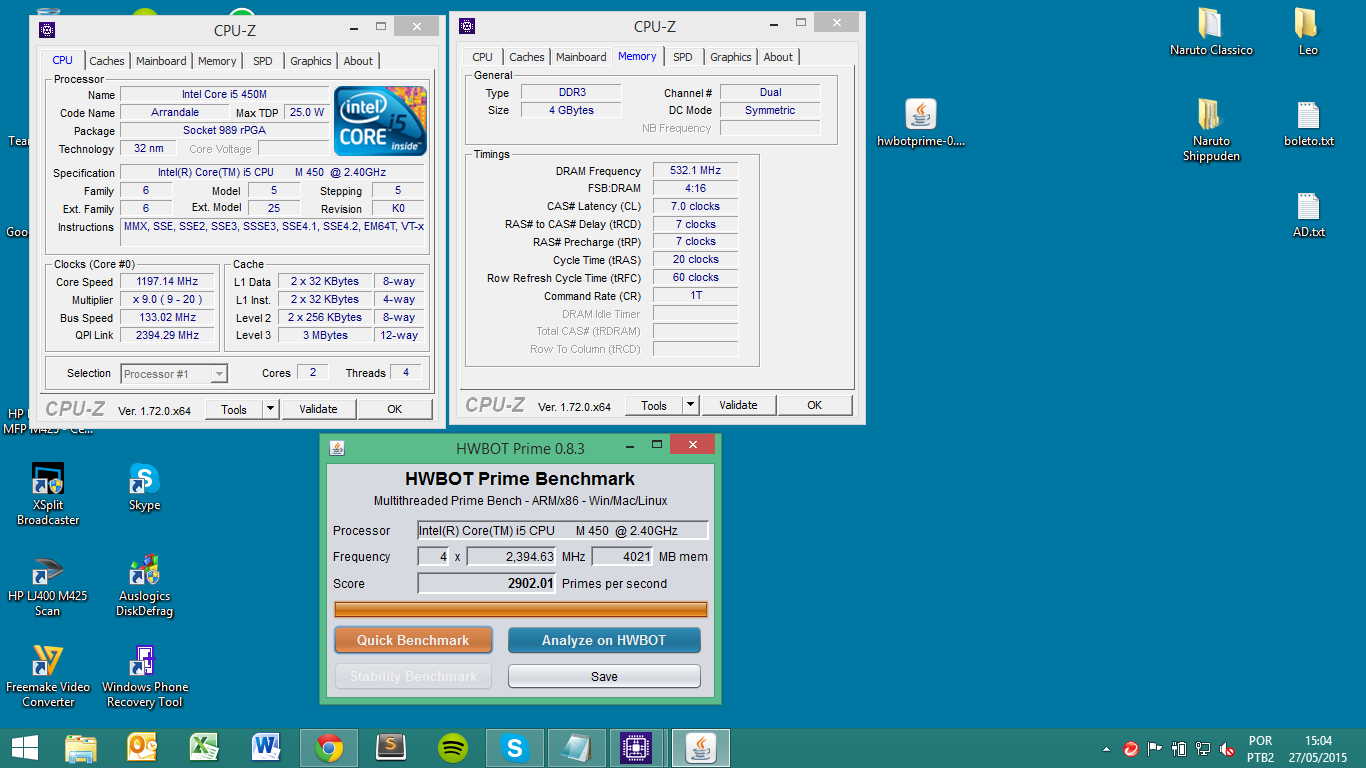This screenshot has width=1366, height=768.
Task: Open SPD tab in right CPU-Z window
Action: point(682,57)
